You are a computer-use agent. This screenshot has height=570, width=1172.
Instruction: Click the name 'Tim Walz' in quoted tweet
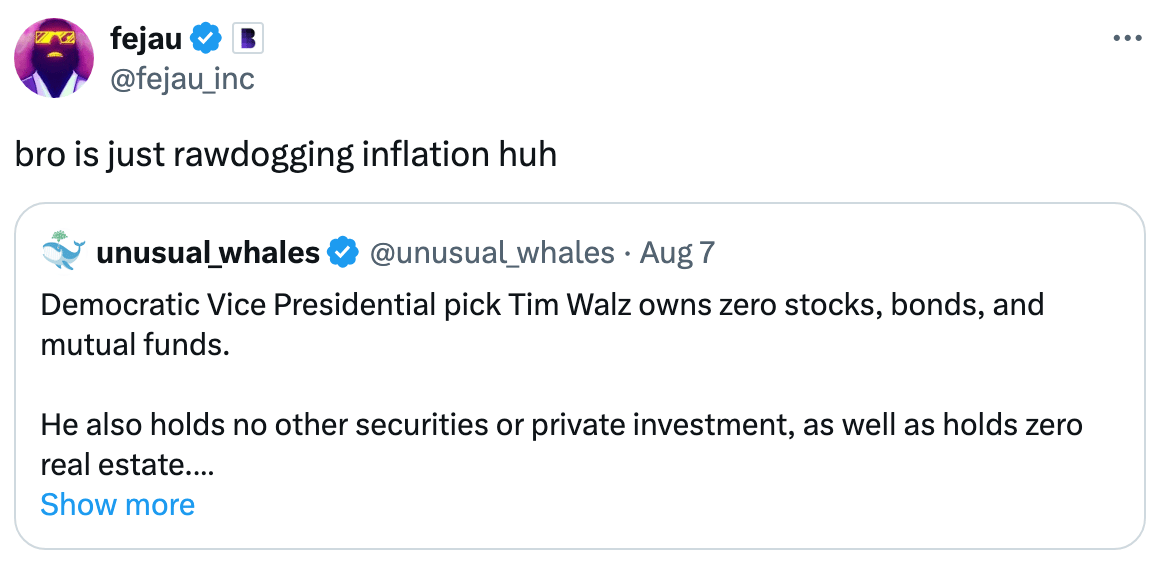coord(558,304)
